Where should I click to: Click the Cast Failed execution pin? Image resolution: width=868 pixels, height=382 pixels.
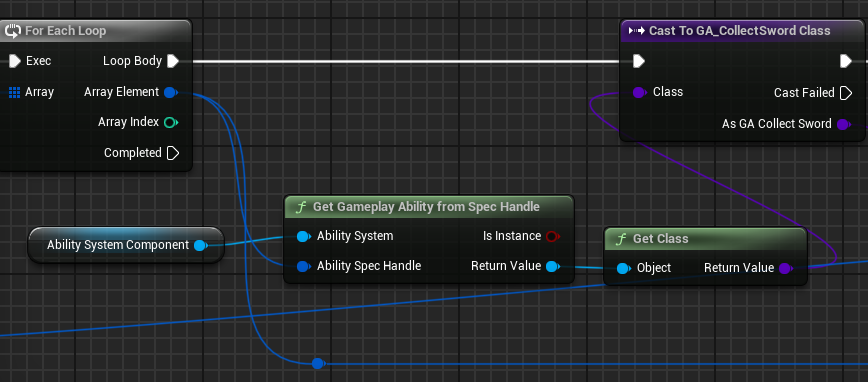coord(845,93)
